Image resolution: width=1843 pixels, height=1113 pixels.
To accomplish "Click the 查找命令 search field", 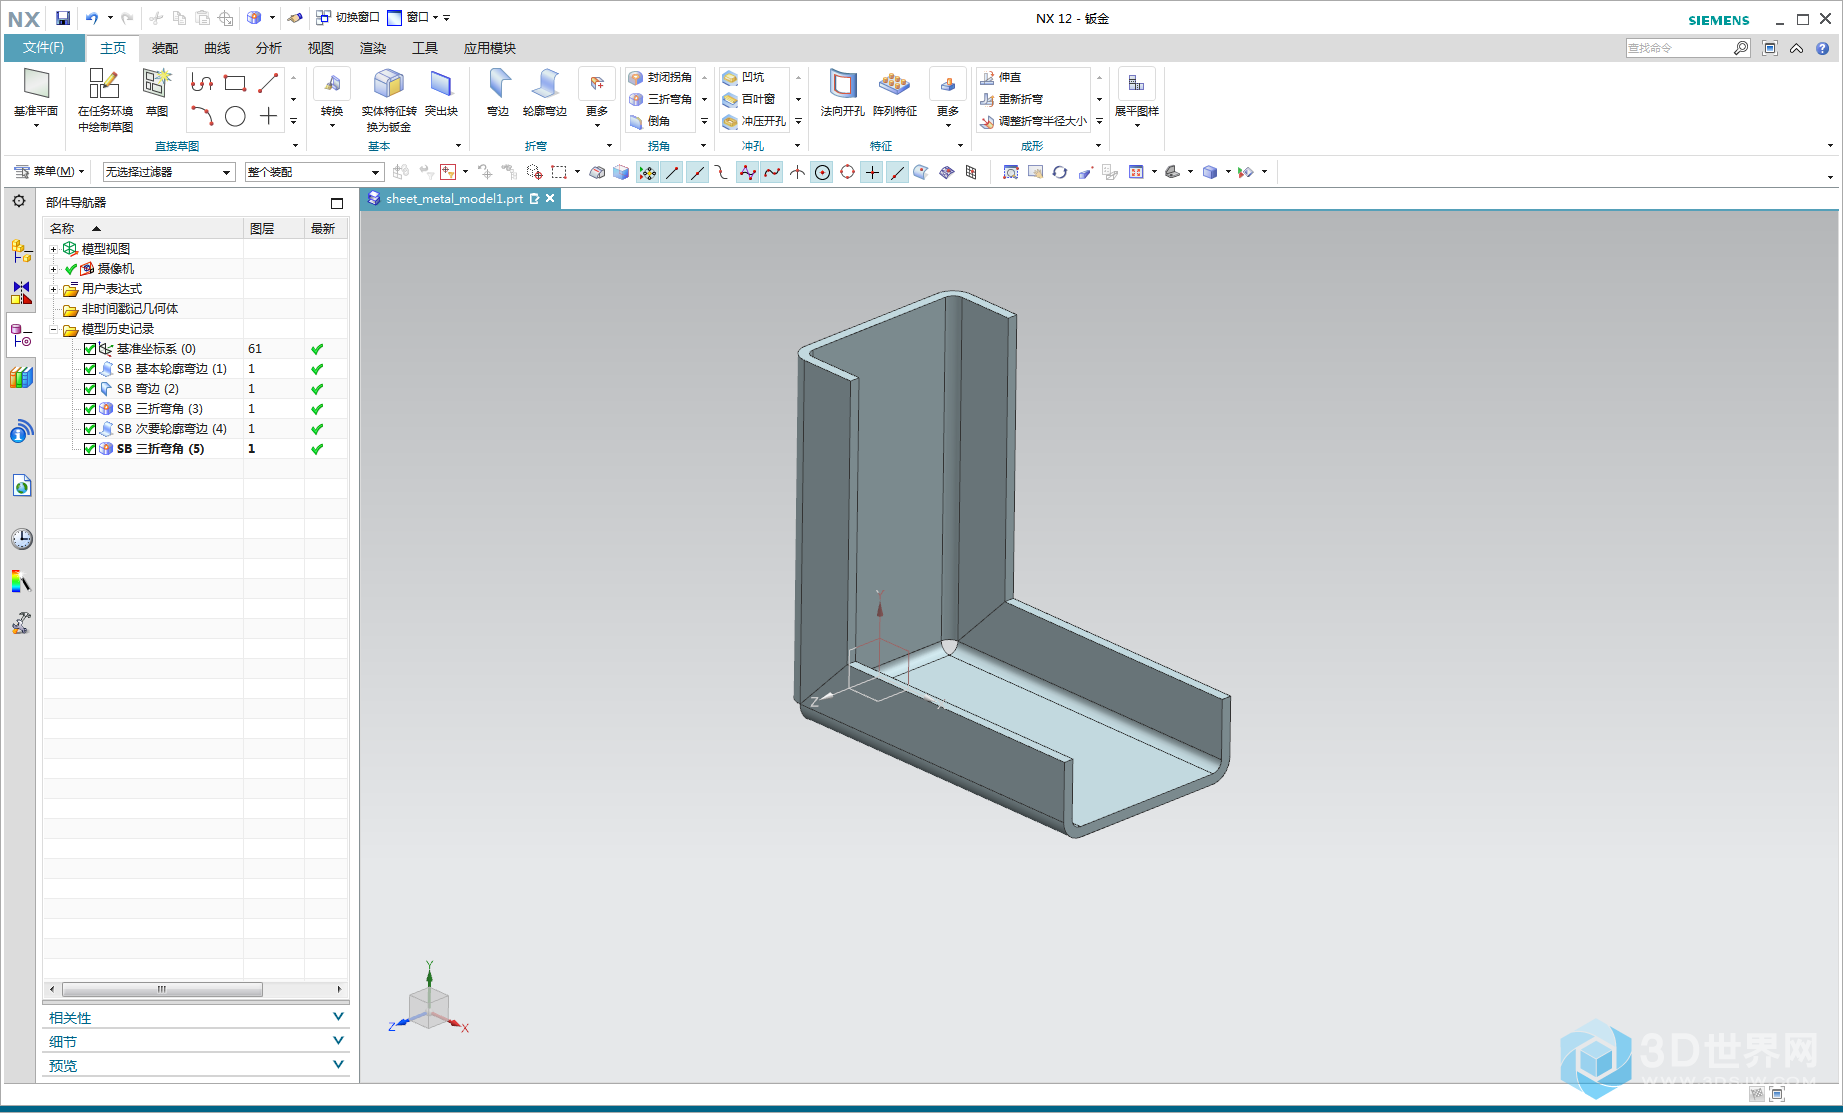I will point(1680,48).
